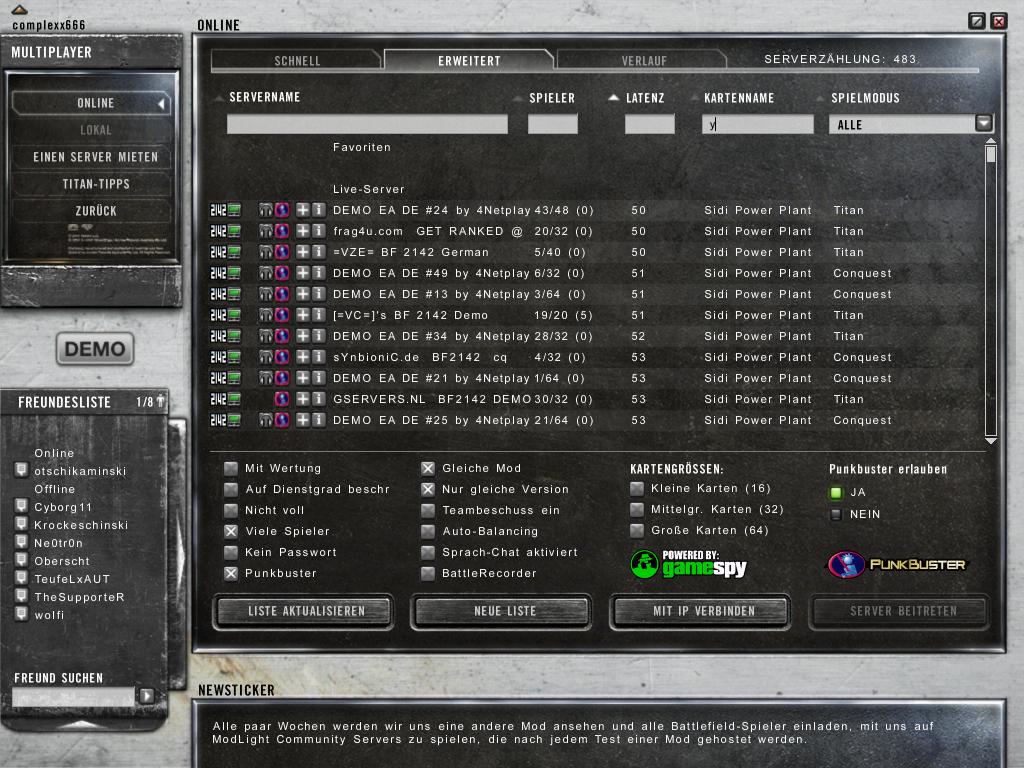Click the Liste aktualisieren button

point(305,611)
